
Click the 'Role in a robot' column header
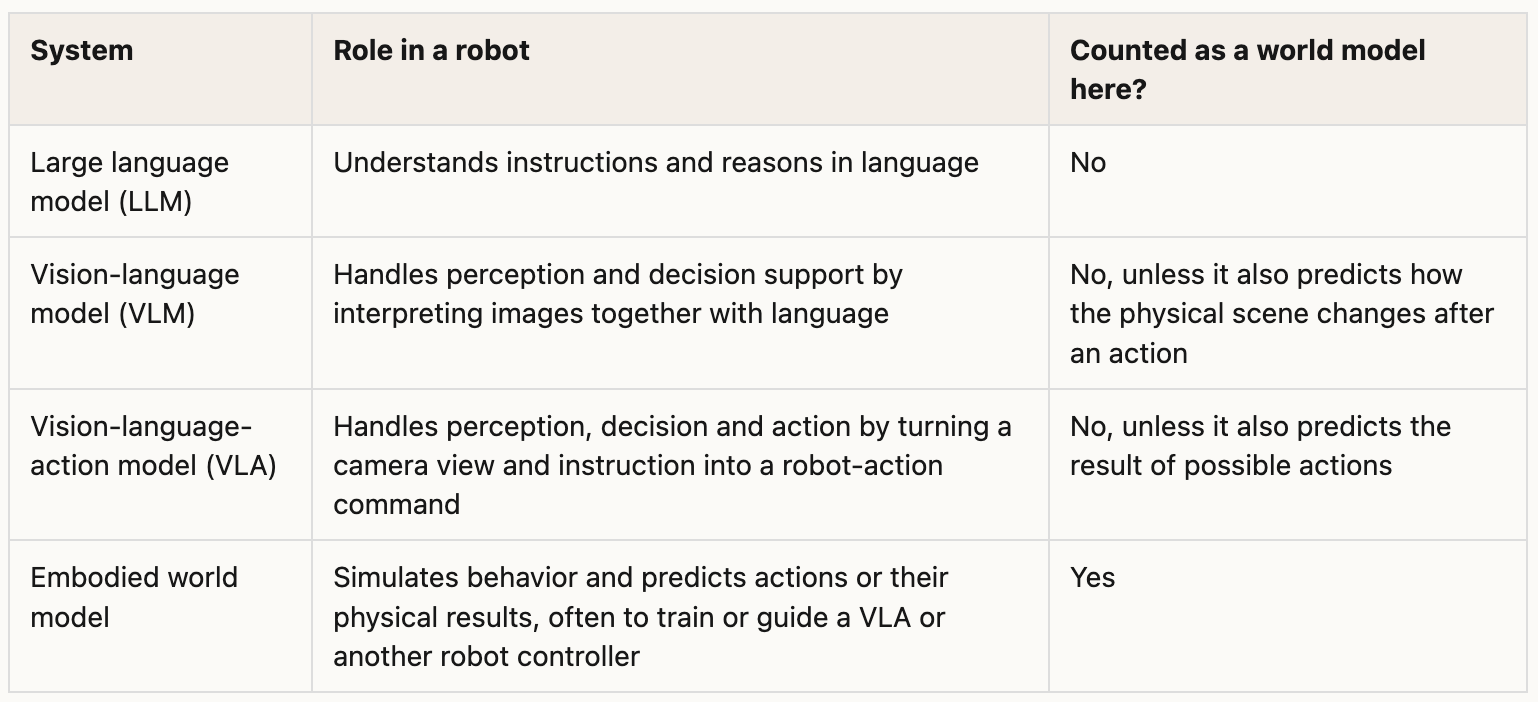pos(431,51)
